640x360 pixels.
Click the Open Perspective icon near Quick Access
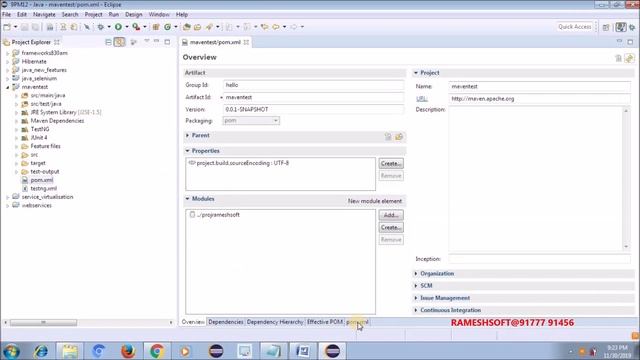pos(606,27)
